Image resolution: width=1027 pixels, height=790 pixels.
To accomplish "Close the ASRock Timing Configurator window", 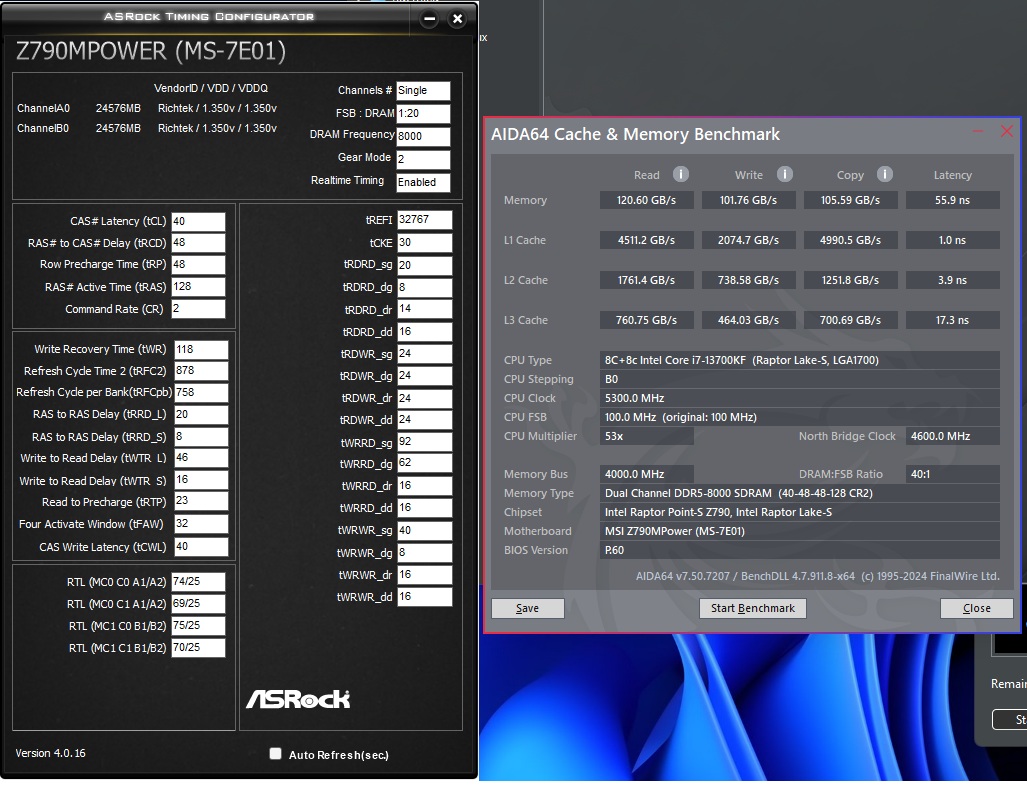I will pos(458,19).
